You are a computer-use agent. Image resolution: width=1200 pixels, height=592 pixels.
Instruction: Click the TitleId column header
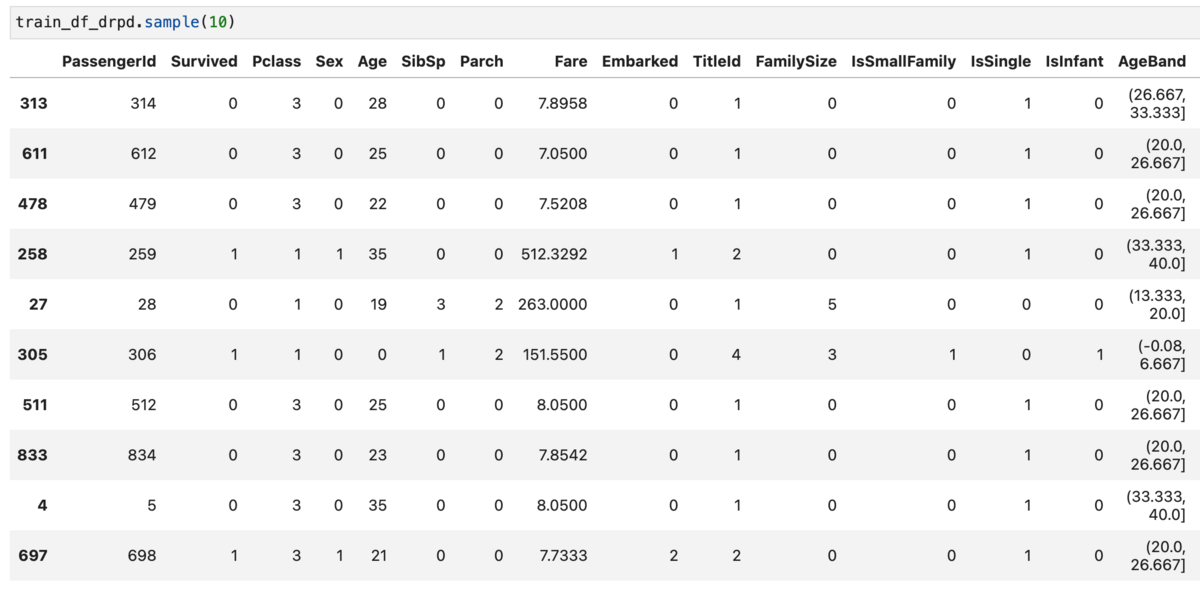pyautogui.click(x=717, y=61)
